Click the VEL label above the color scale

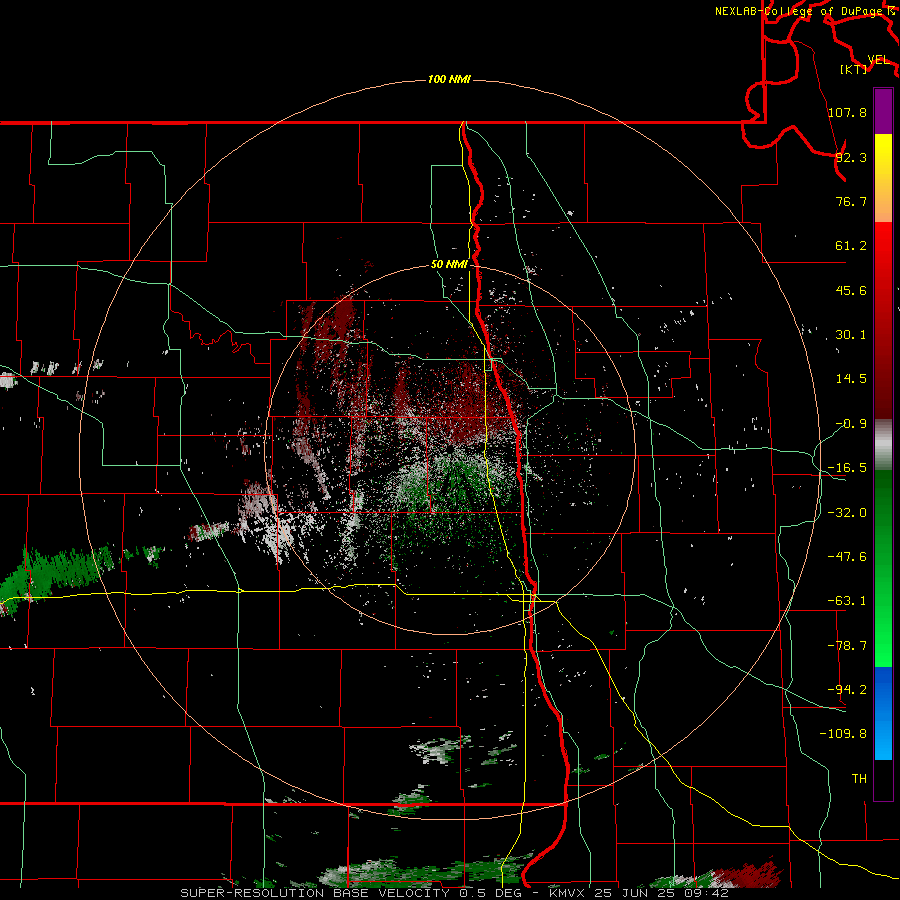tap(878, 60)
